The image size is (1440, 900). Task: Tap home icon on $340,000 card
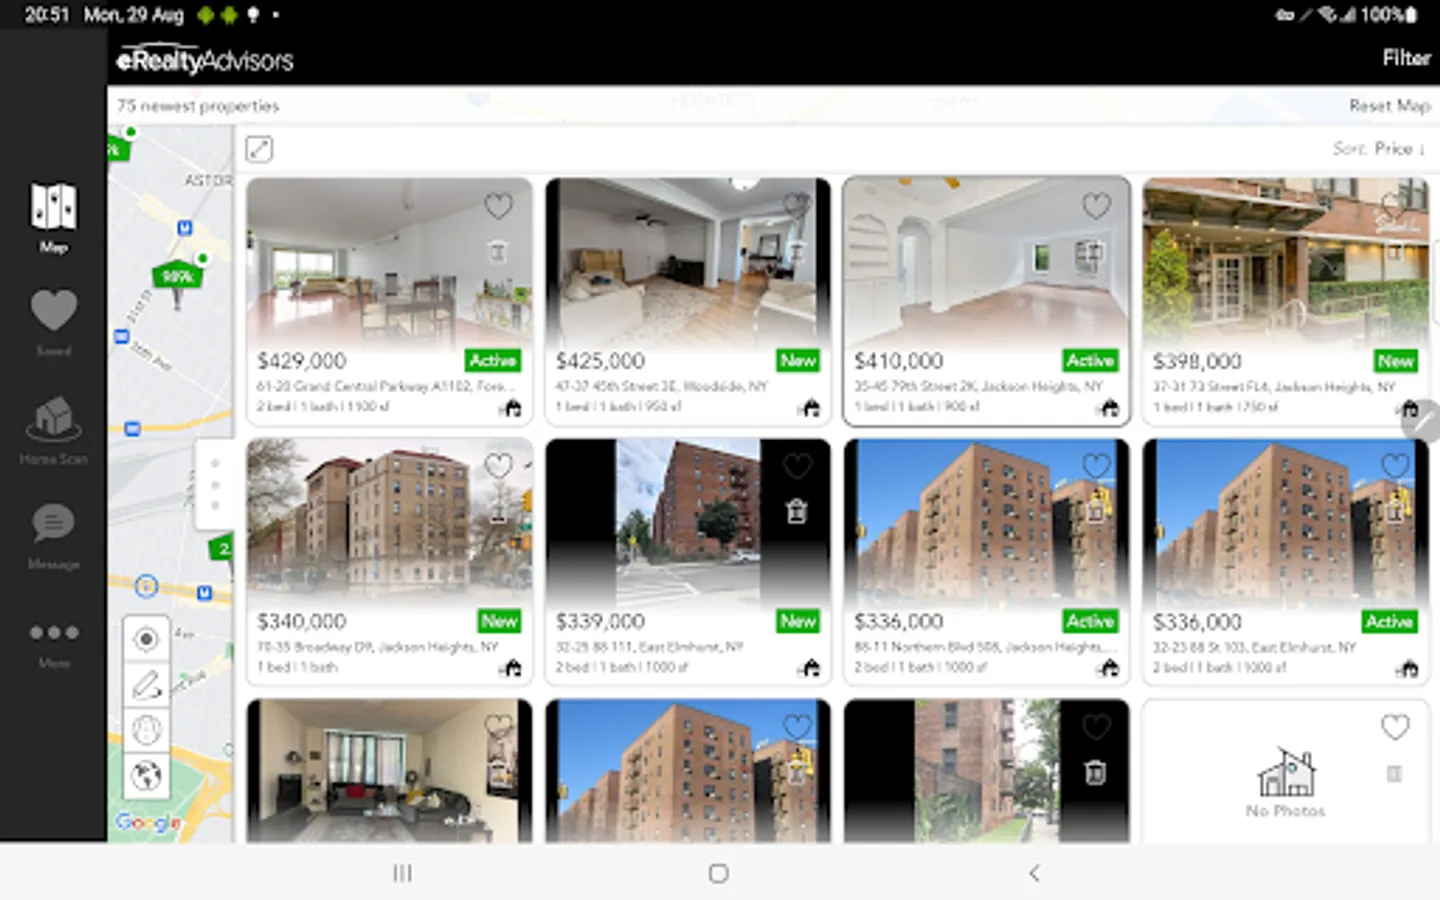pyautogui.click(x=511, y=667)
